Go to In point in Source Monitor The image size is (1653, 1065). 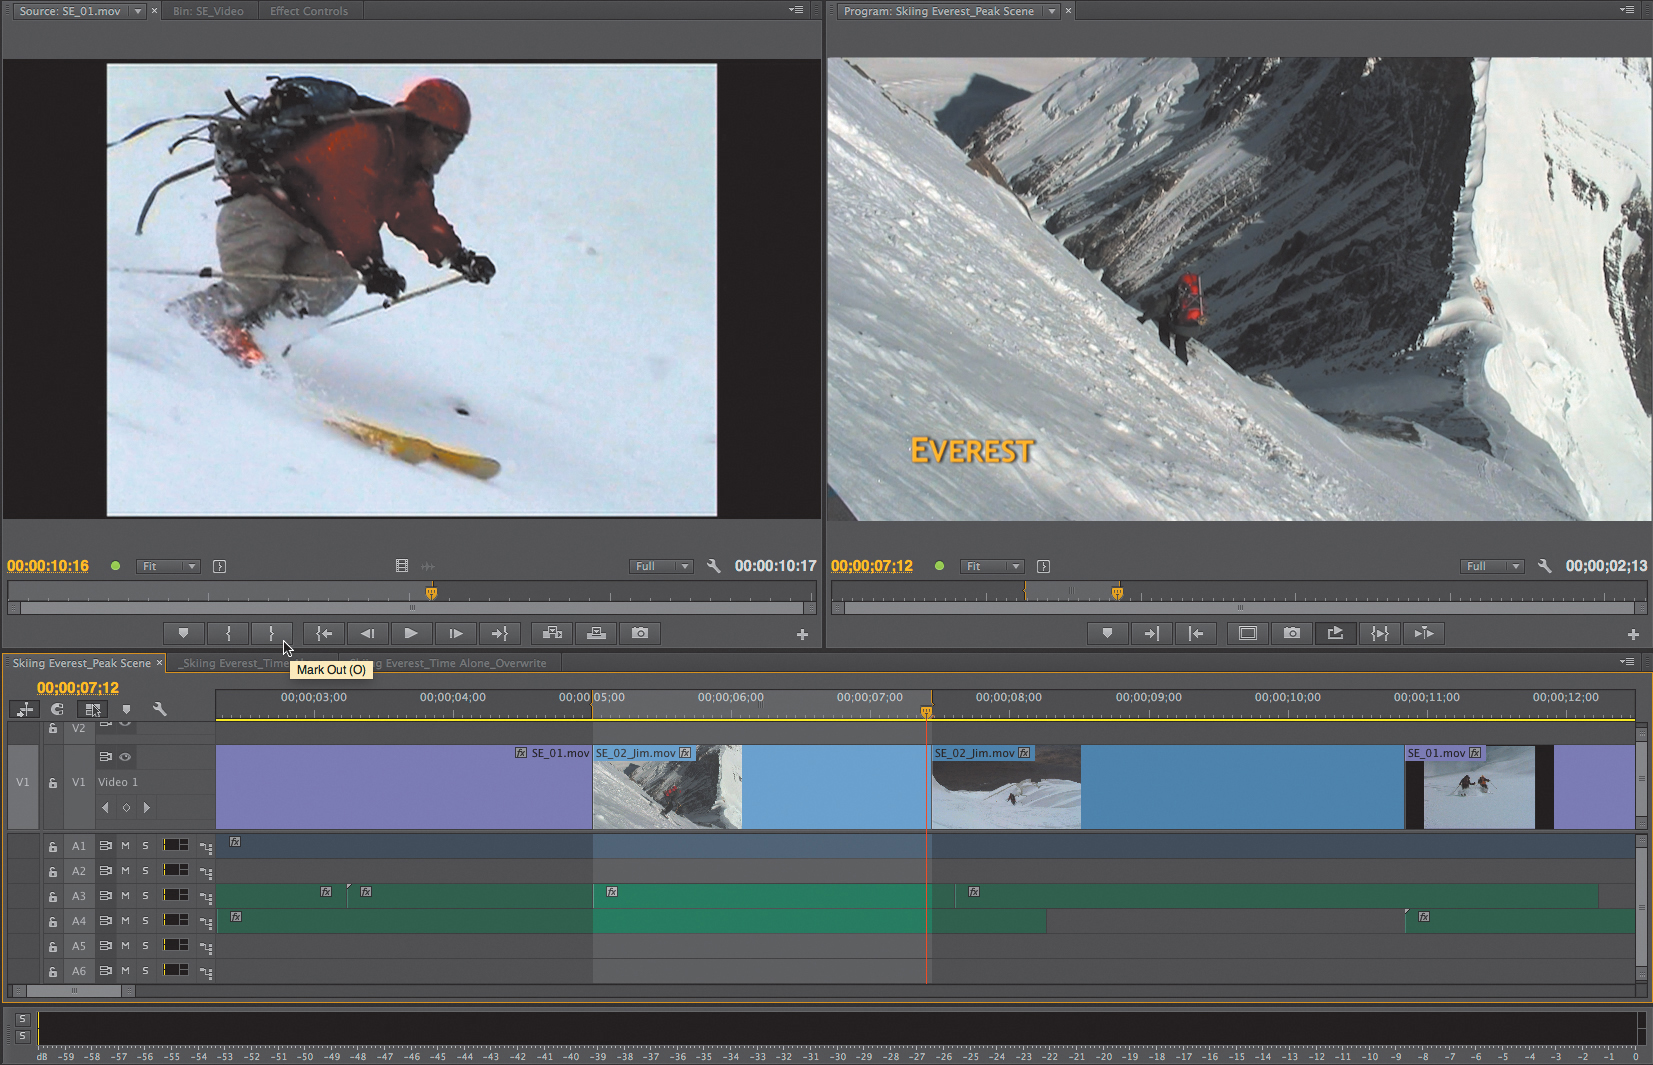click(x=324, y=633)
